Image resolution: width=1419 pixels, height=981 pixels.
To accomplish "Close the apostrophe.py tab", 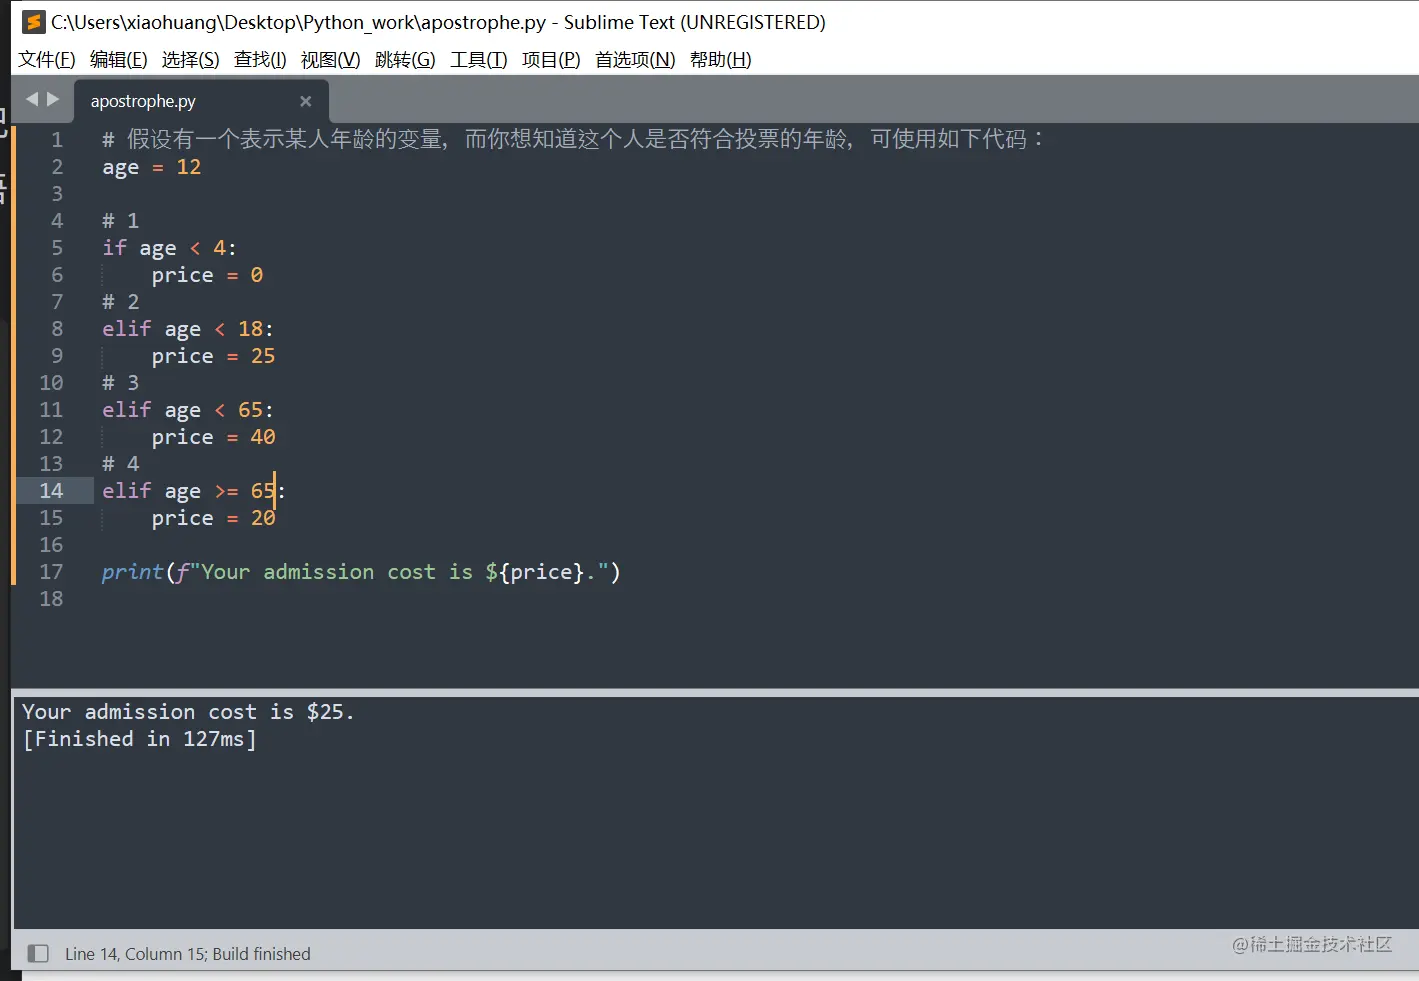I will 306,101.
